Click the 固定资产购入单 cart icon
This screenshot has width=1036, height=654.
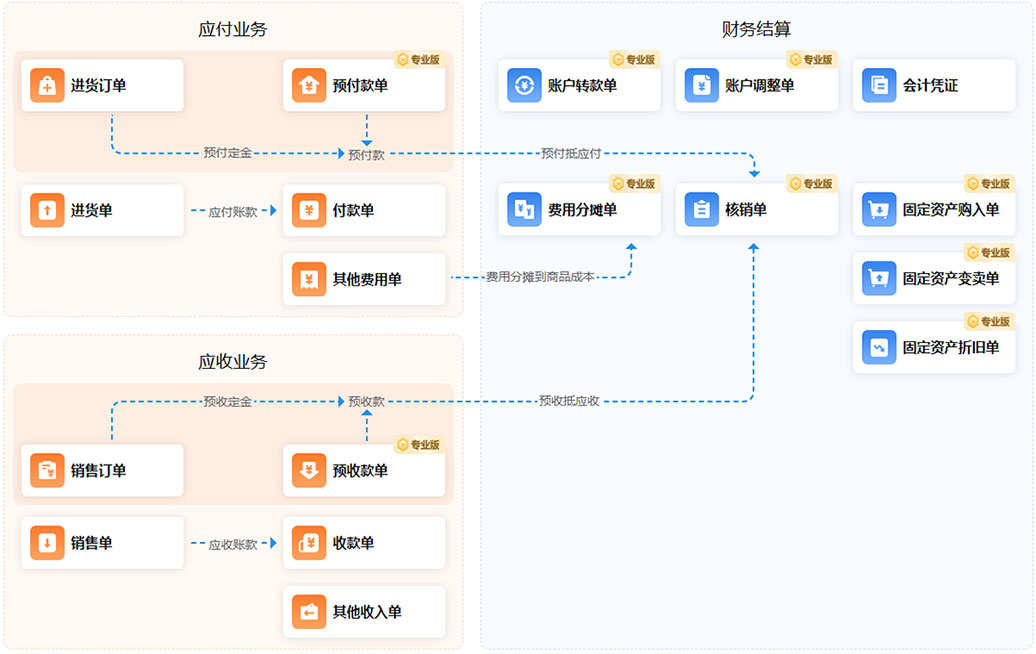879,209
